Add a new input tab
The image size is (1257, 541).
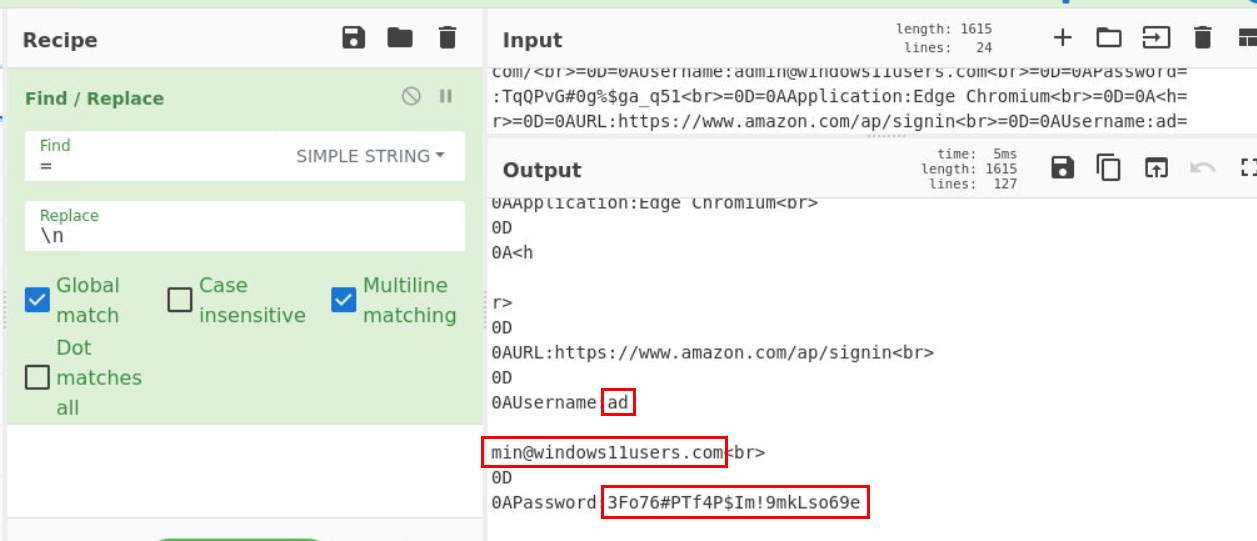click(1062, 38)
